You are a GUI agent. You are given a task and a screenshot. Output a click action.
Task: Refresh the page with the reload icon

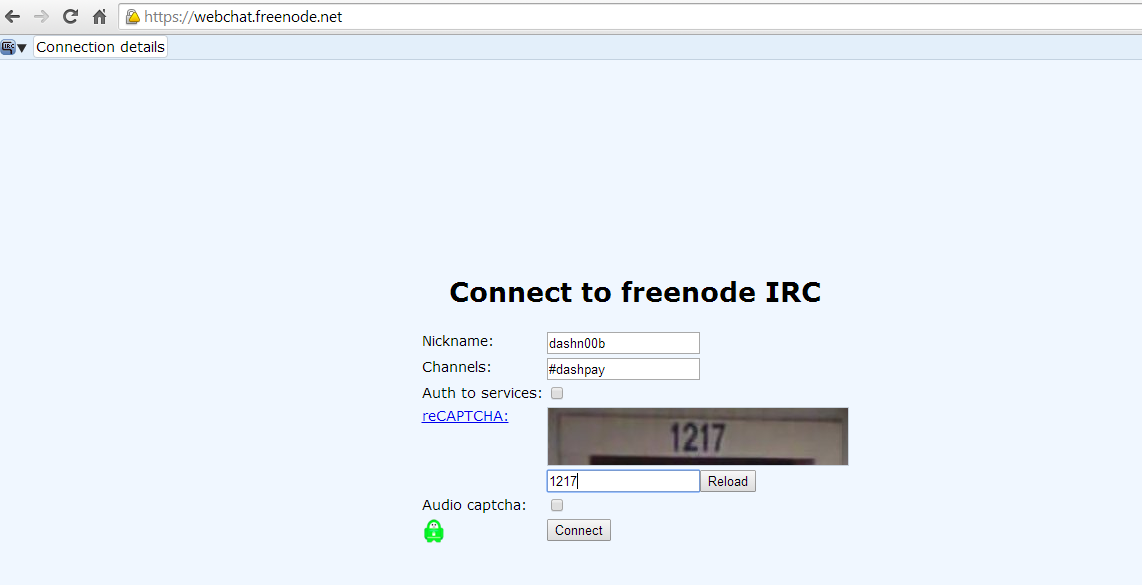pyautogui.click(x=70, y=16)
